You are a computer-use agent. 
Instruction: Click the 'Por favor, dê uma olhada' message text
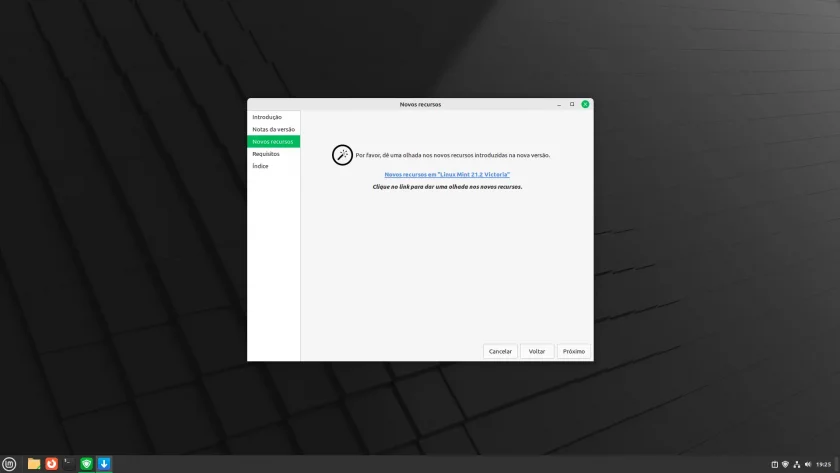click(453, 155)
